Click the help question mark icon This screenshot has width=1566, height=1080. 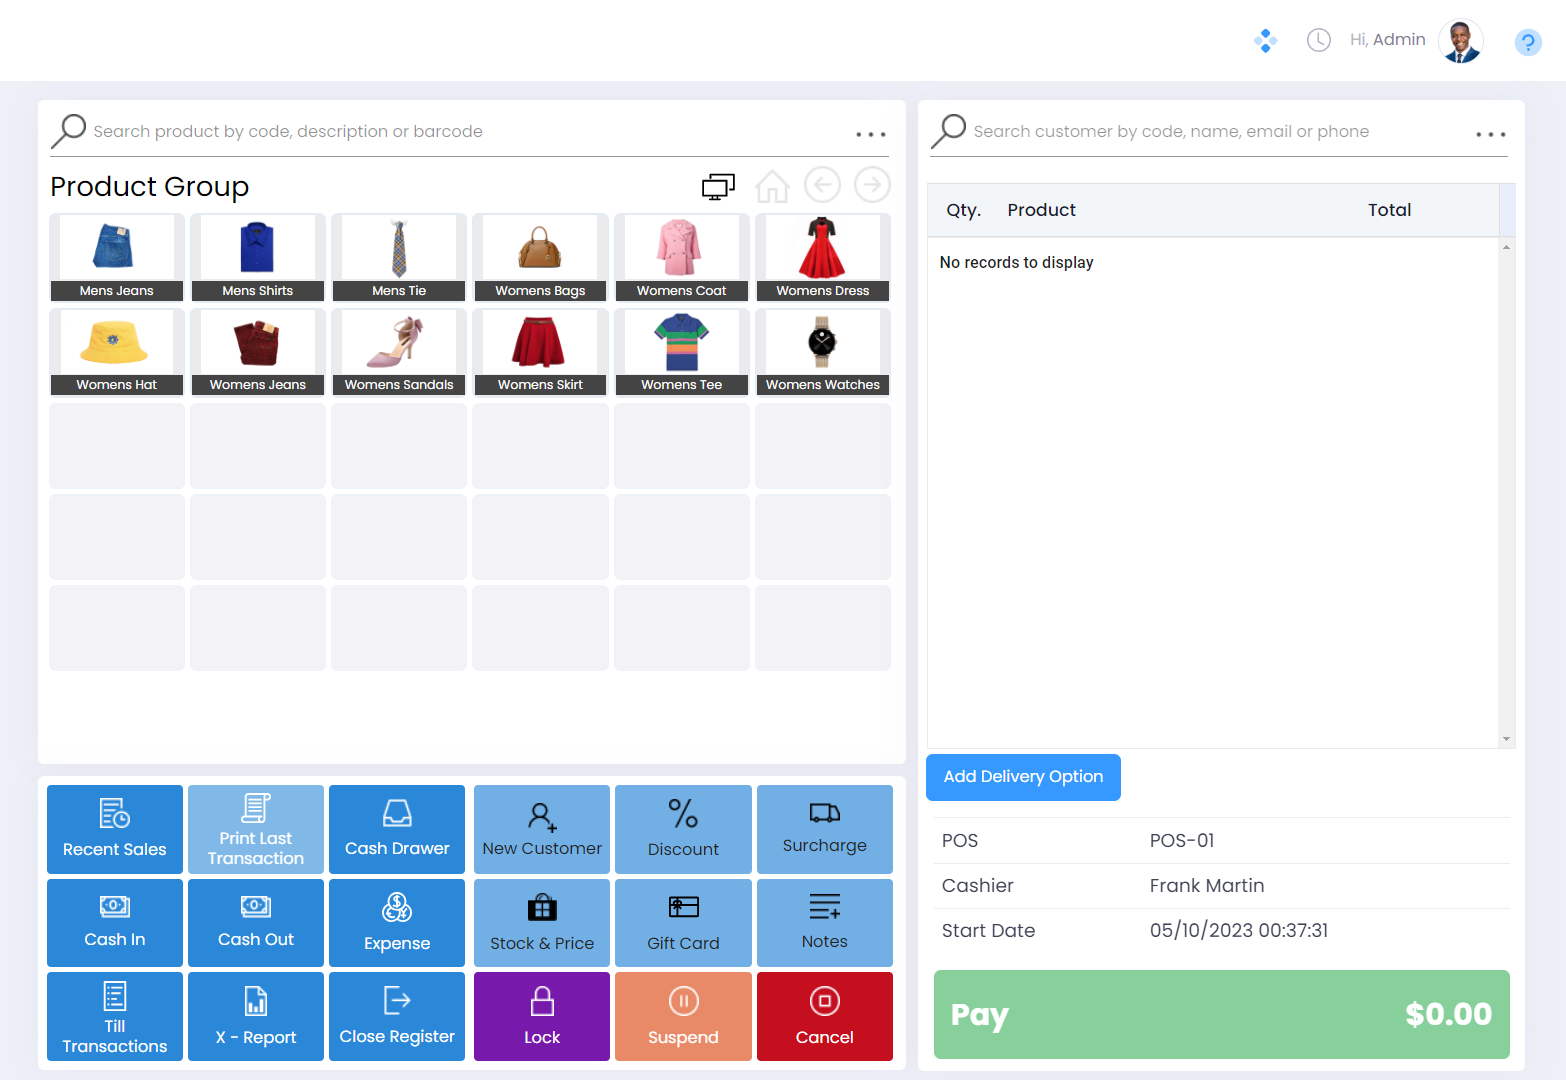pos(1527,42)
